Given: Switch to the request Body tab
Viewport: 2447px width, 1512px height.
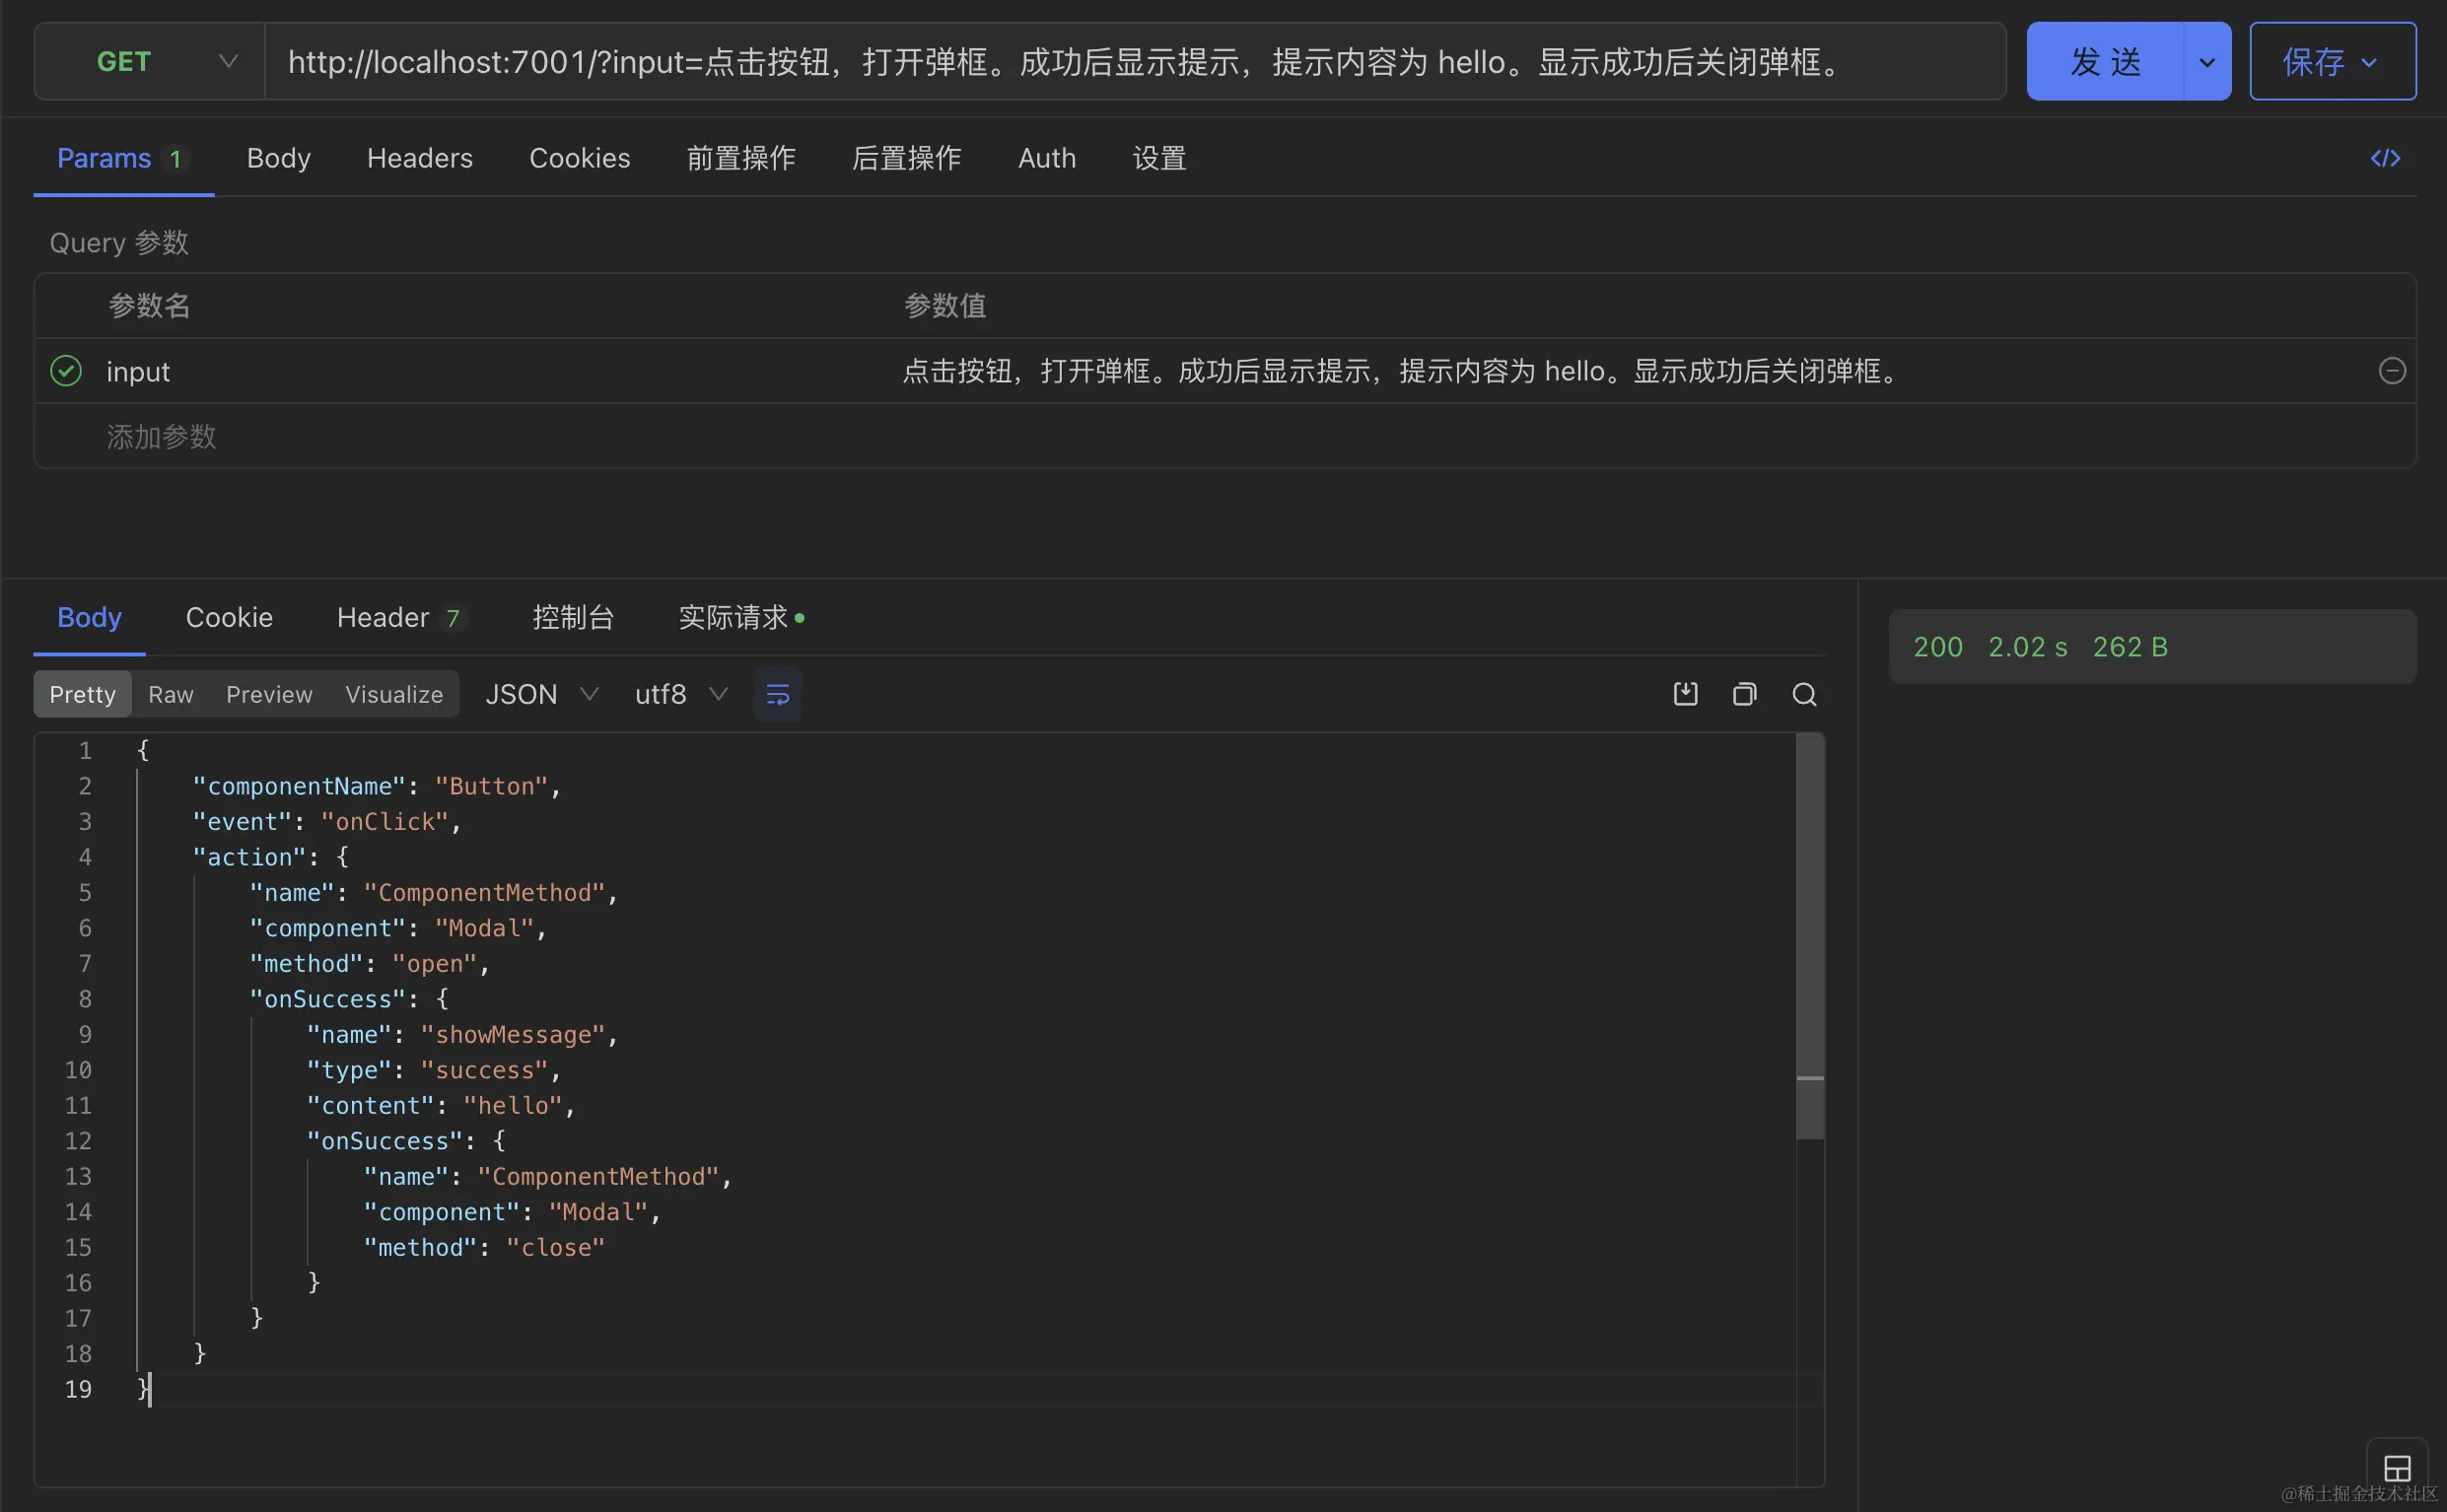Looking at the screenshot, I should click(x=278, y=158).
